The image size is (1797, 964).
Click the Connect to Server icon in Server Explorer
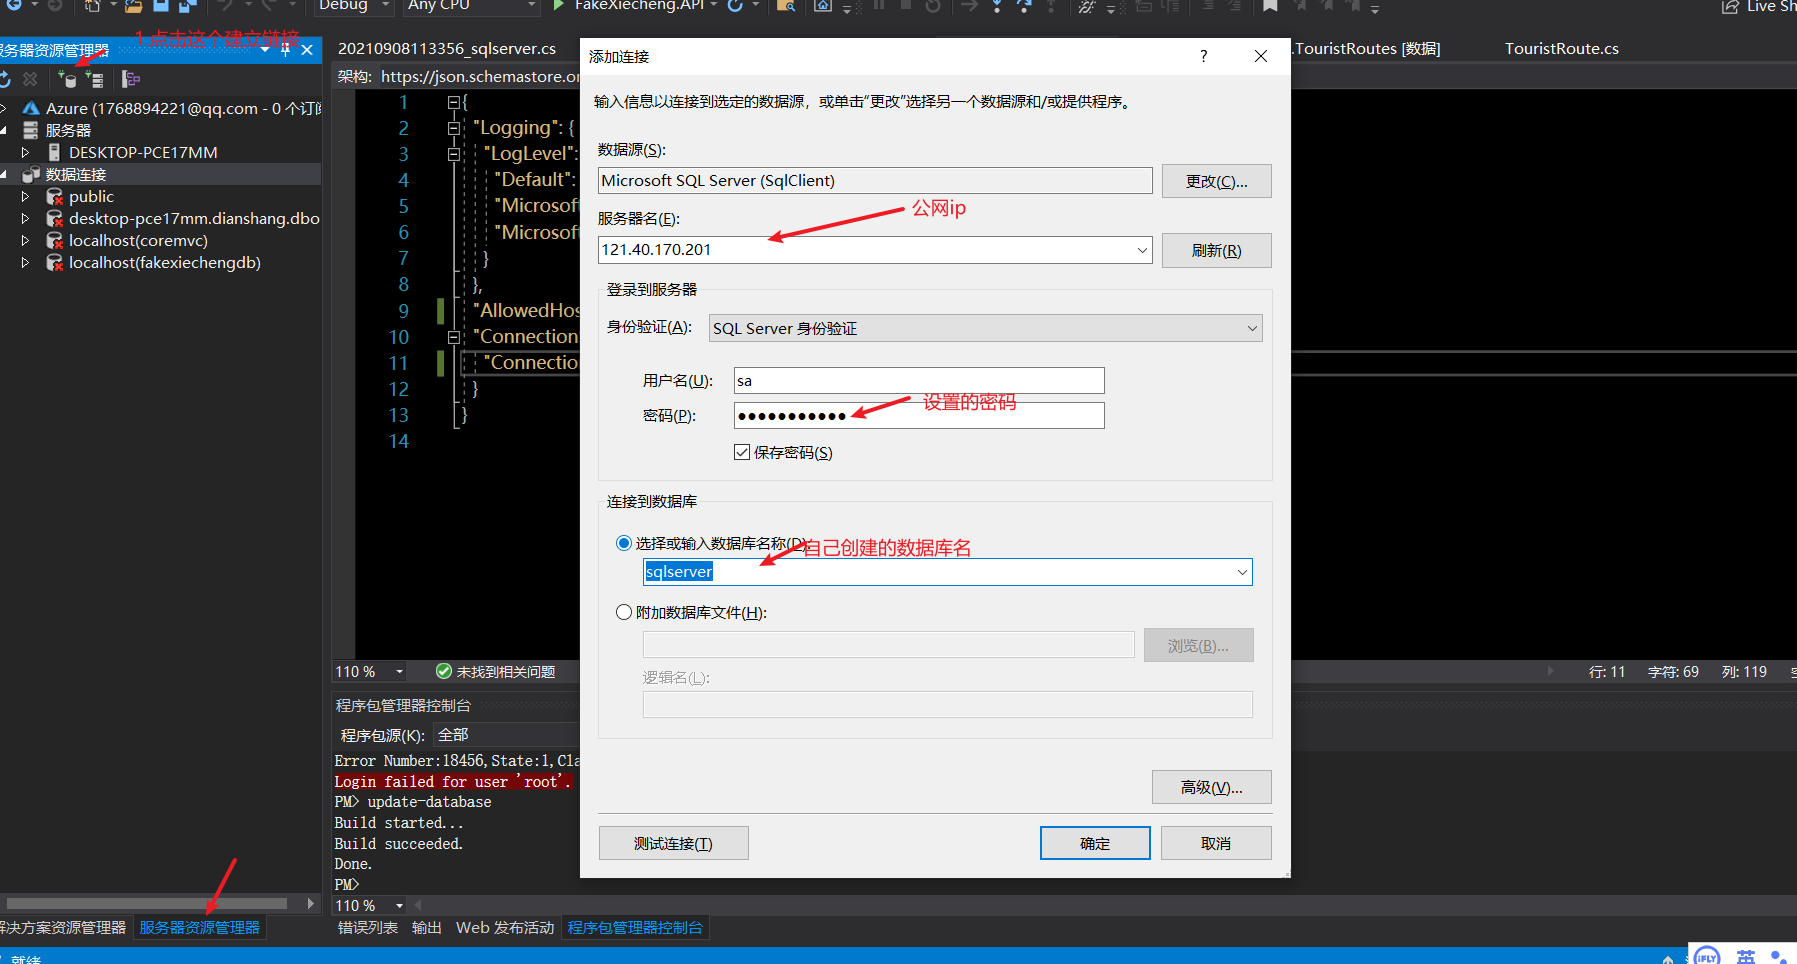point(94,79)
